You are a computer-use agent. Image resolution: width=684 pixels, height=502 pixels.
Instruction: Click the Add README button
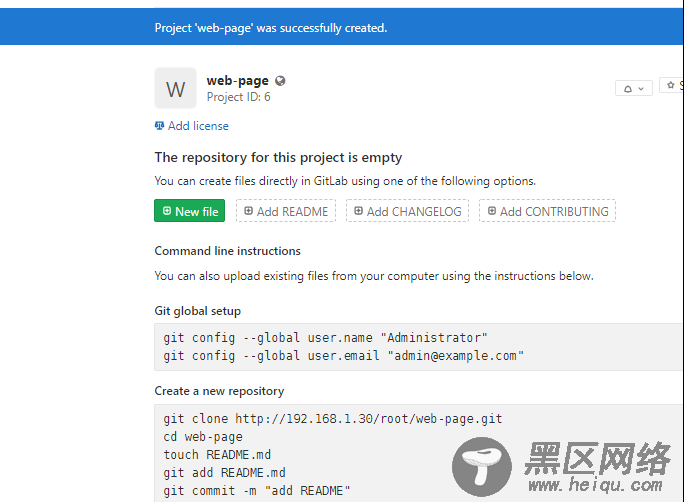coord(286,211)
